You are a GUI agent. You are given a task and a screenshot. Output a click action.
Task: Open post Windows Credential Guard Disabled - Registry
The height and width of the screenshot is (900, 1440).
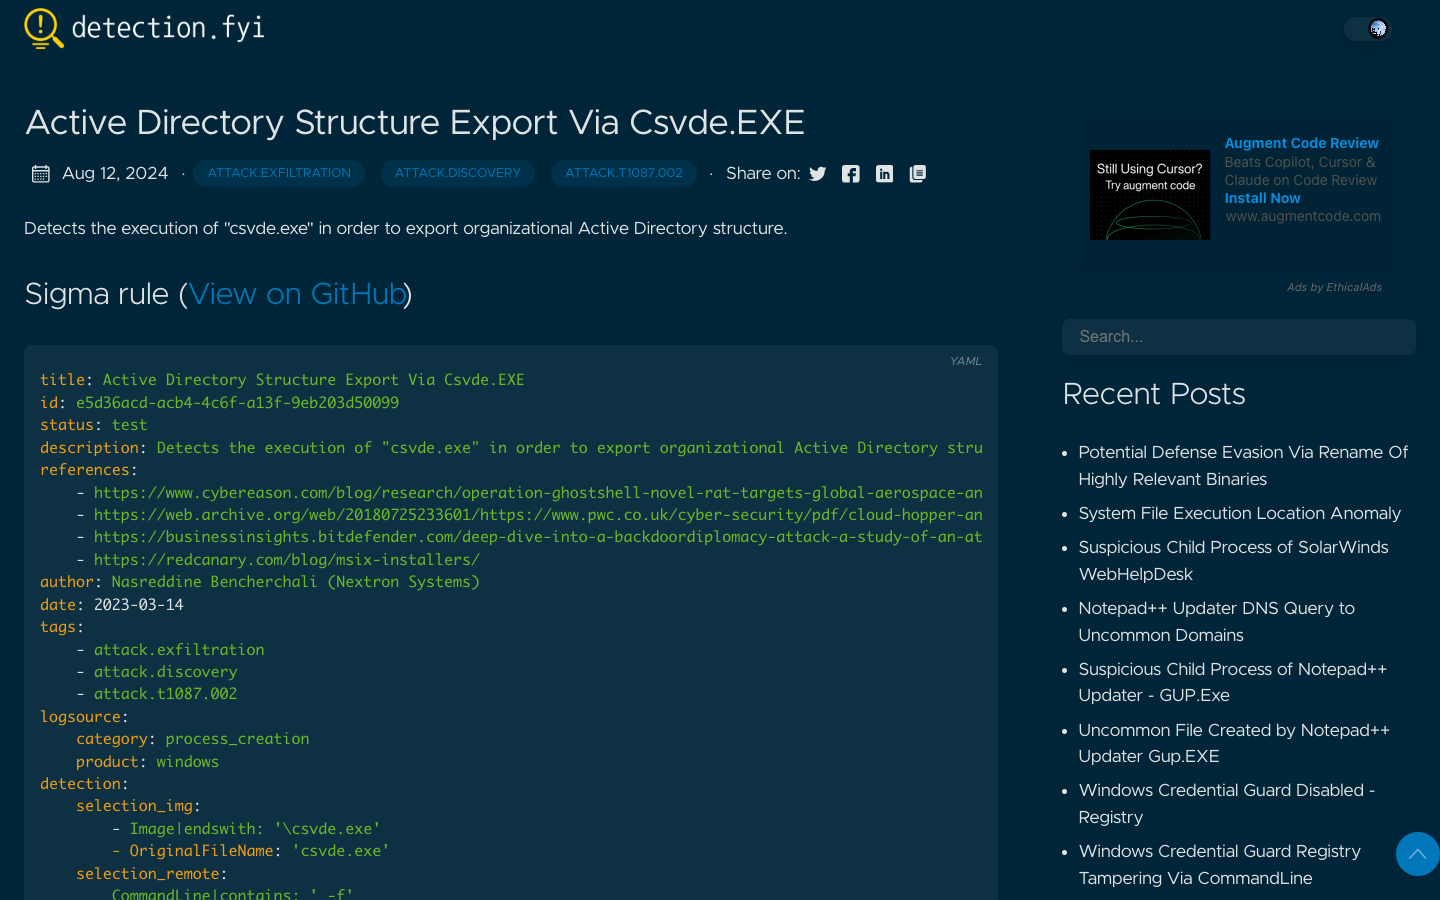click(x=1227, y=803)
